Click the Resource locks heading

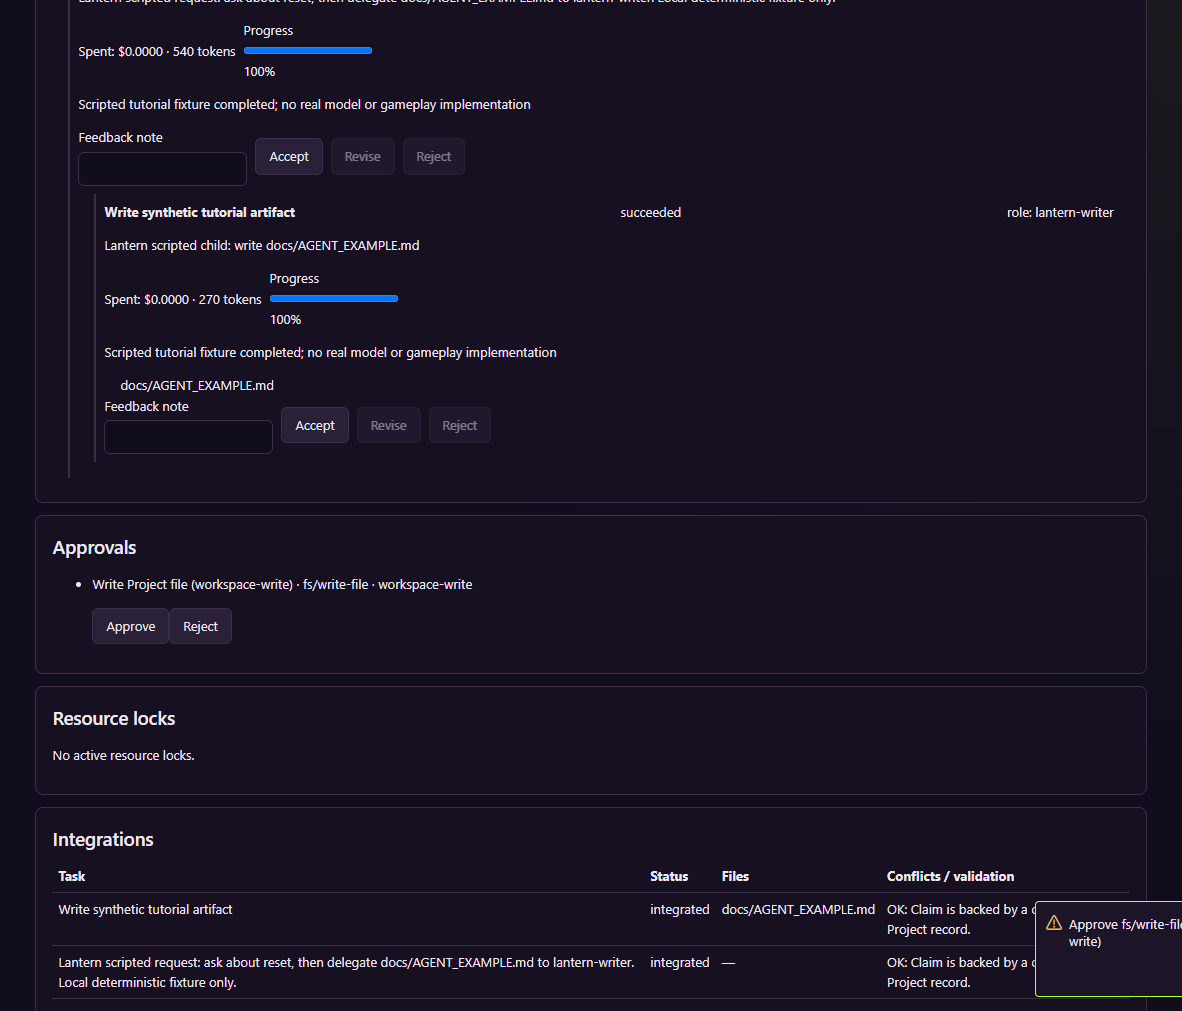coord(114,718)
